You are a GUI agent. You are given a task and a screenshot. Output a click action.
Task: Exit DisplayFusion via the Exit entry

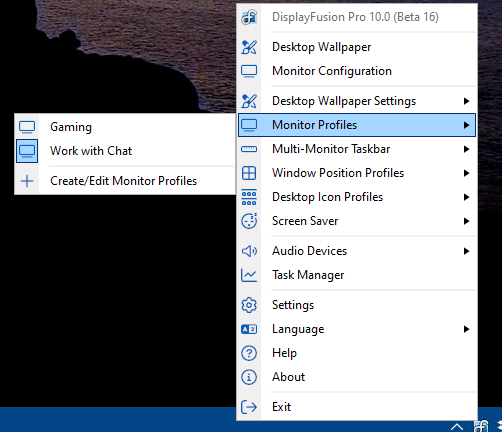(357, 407)
